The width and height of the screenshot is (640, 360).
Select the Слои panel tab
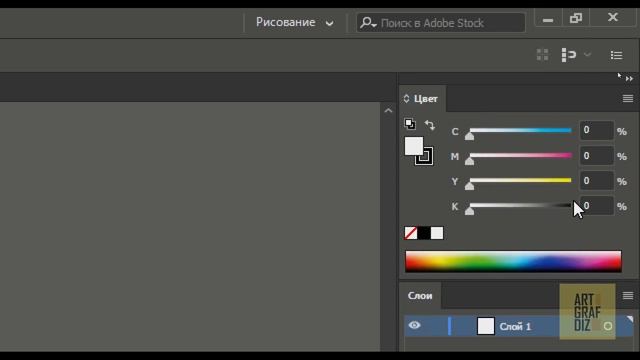pyautogui.click(x=420, y=296)
